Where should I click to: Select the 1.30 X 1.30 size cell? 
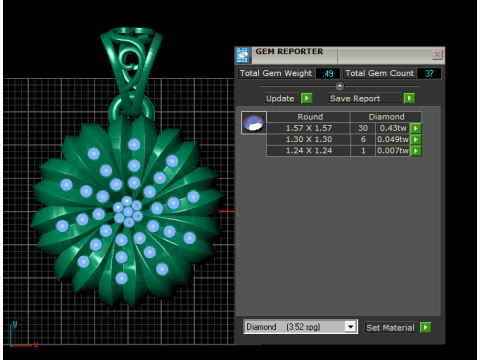(x=309, y=139)
